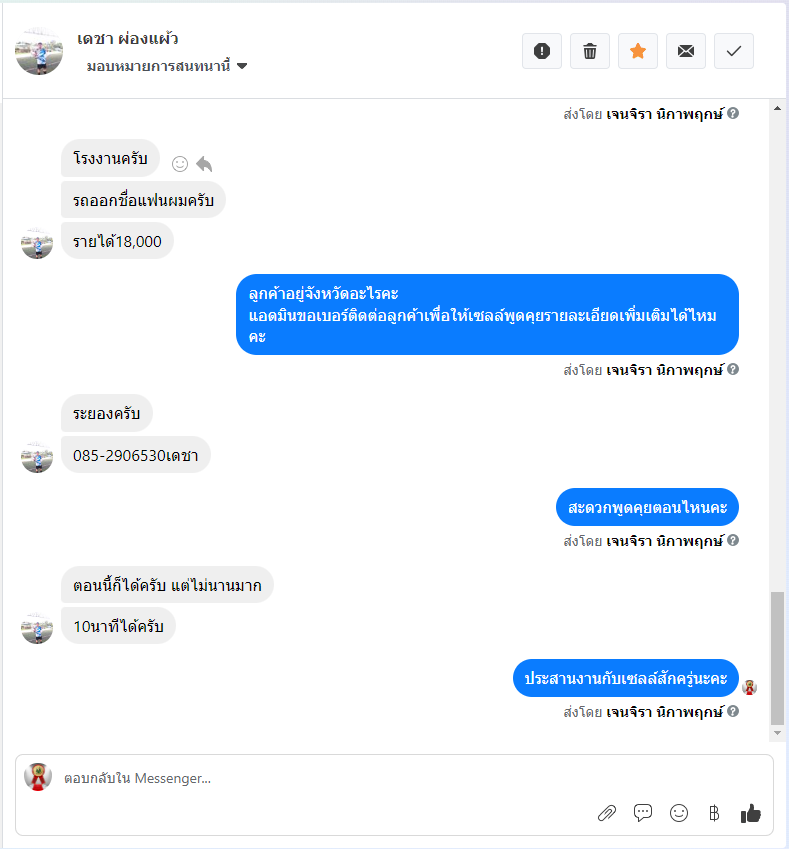The width and height of the screenshot is (789, 849).
Task: Reply to โรงงานครับ message using arrow icon
Action: coord(204,164)
